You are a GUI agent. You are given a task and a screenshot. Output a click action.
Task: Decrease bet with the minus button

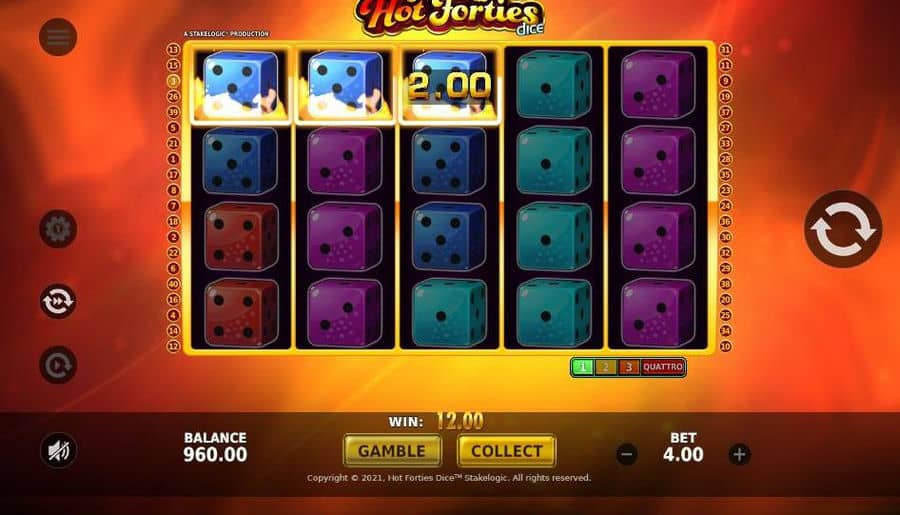pyautogui.click(x=627, y=454)
